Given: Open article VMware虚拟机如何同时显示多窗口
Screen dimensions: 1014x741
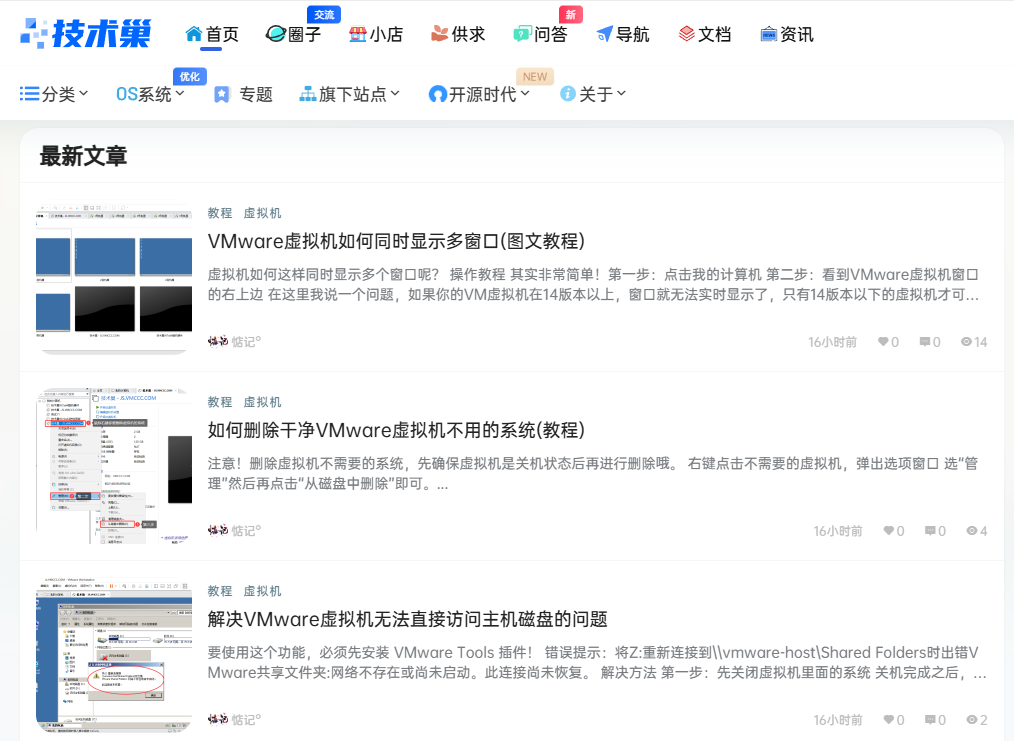Looking at the screenshot, I should coord(396,241).
